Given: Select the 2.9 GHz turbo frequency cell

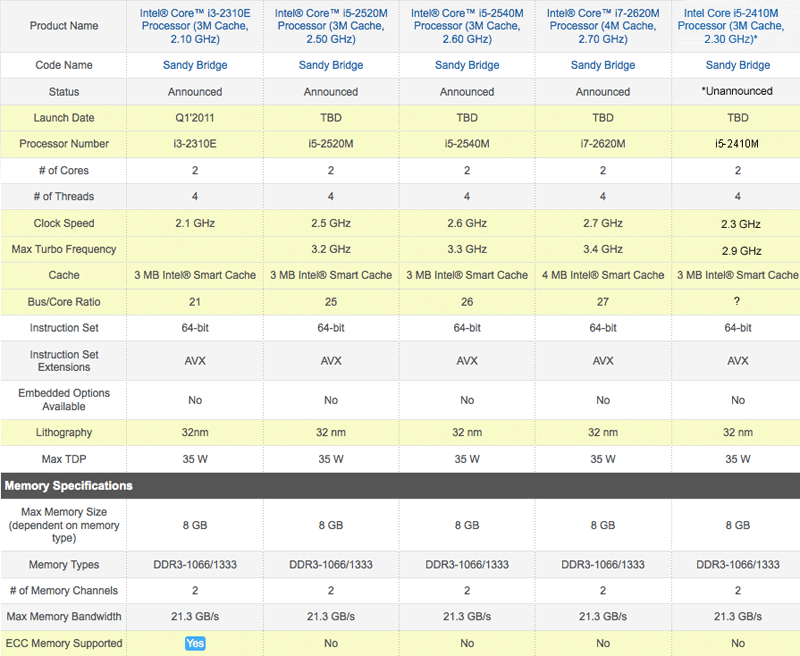Looking at the screenshot, I should pyautogui.click(x=741, y=251).
